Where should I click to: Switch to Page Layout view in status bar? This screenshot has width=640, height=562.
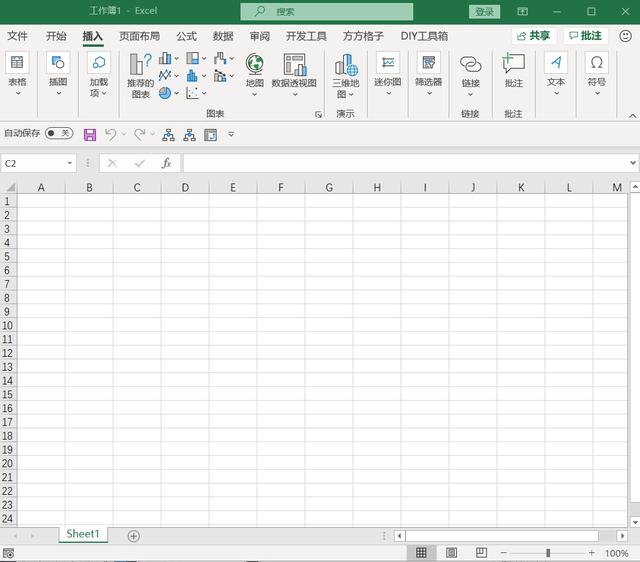[451, 553]
